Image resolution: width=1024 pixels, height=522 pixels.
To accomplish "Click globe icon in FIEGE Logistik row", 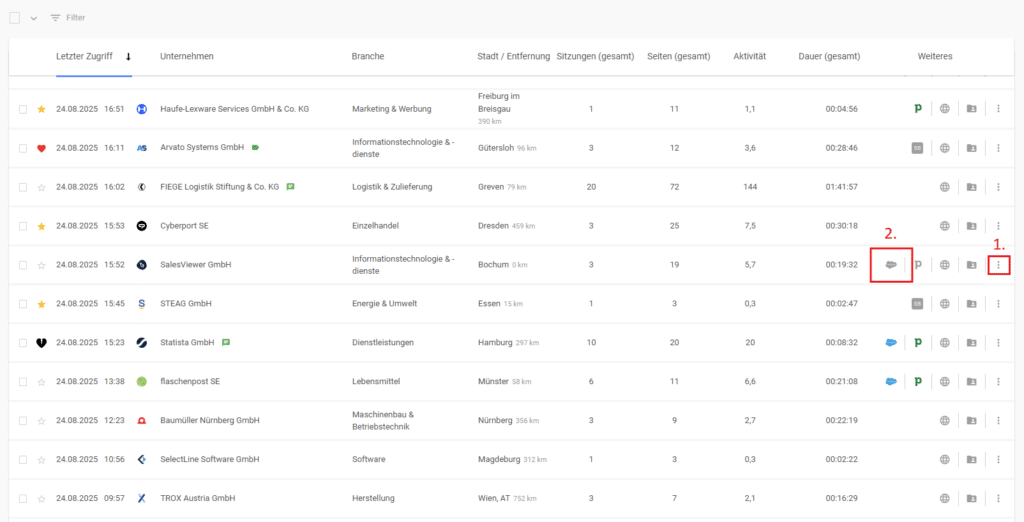I will [944, 187].
